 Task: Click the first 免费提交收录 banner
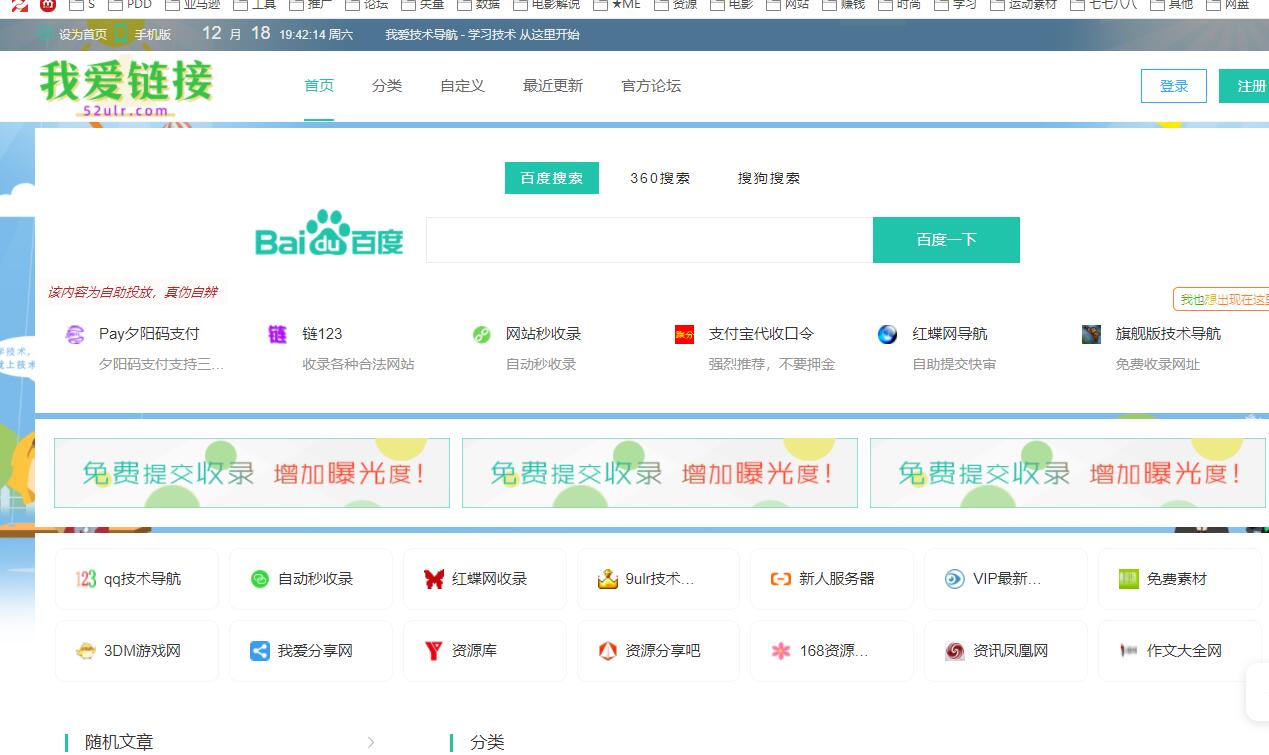(252, 473)
